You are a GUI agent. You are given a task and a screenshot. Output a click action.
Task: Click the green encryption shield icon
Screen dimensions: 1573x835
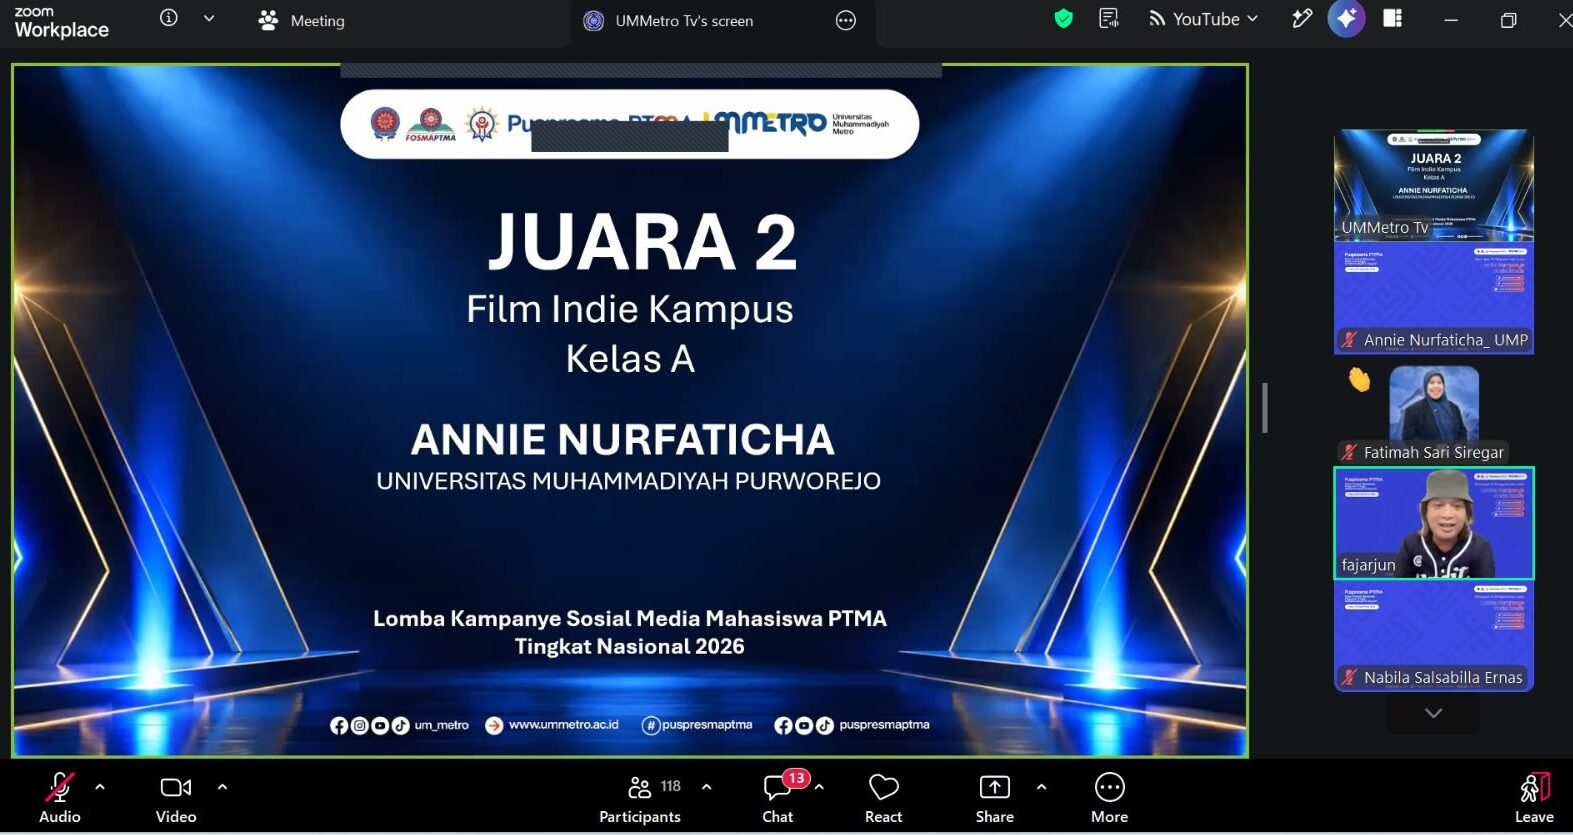pos(1064,18)
